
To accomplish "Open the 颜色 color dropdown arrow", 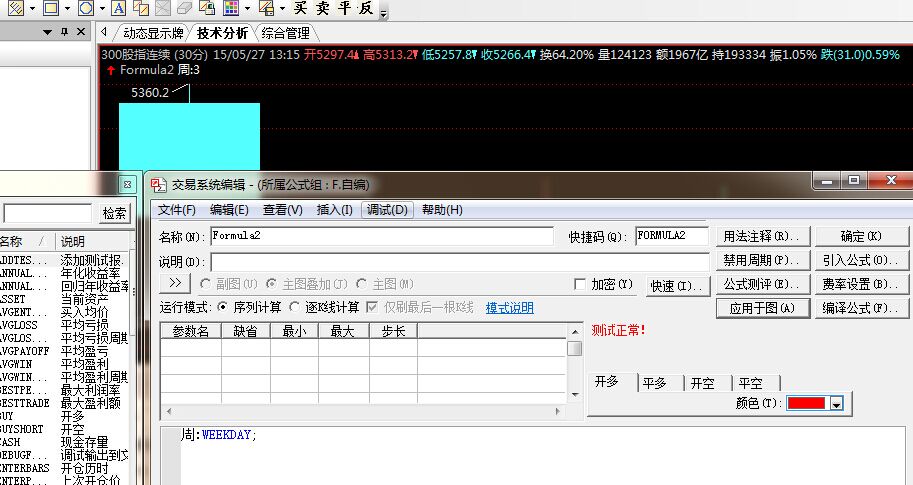I will (837, 403).
